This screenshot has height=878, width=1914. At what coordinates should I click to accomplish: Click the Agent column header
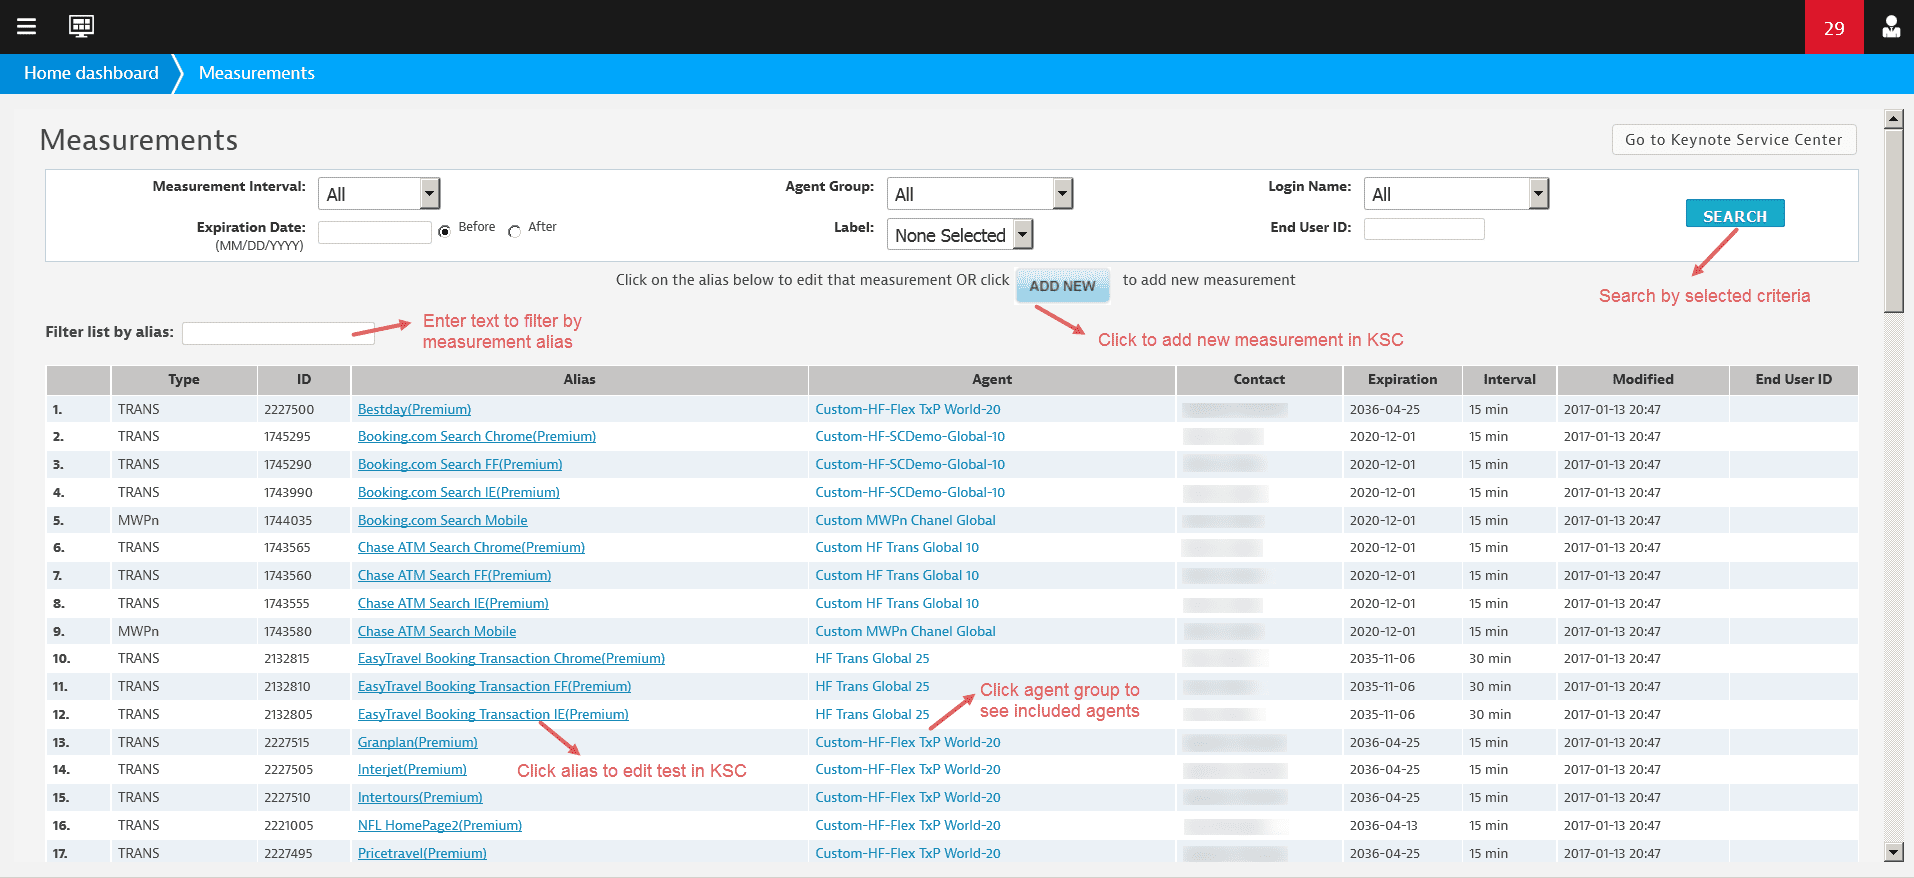pos(992,379)
